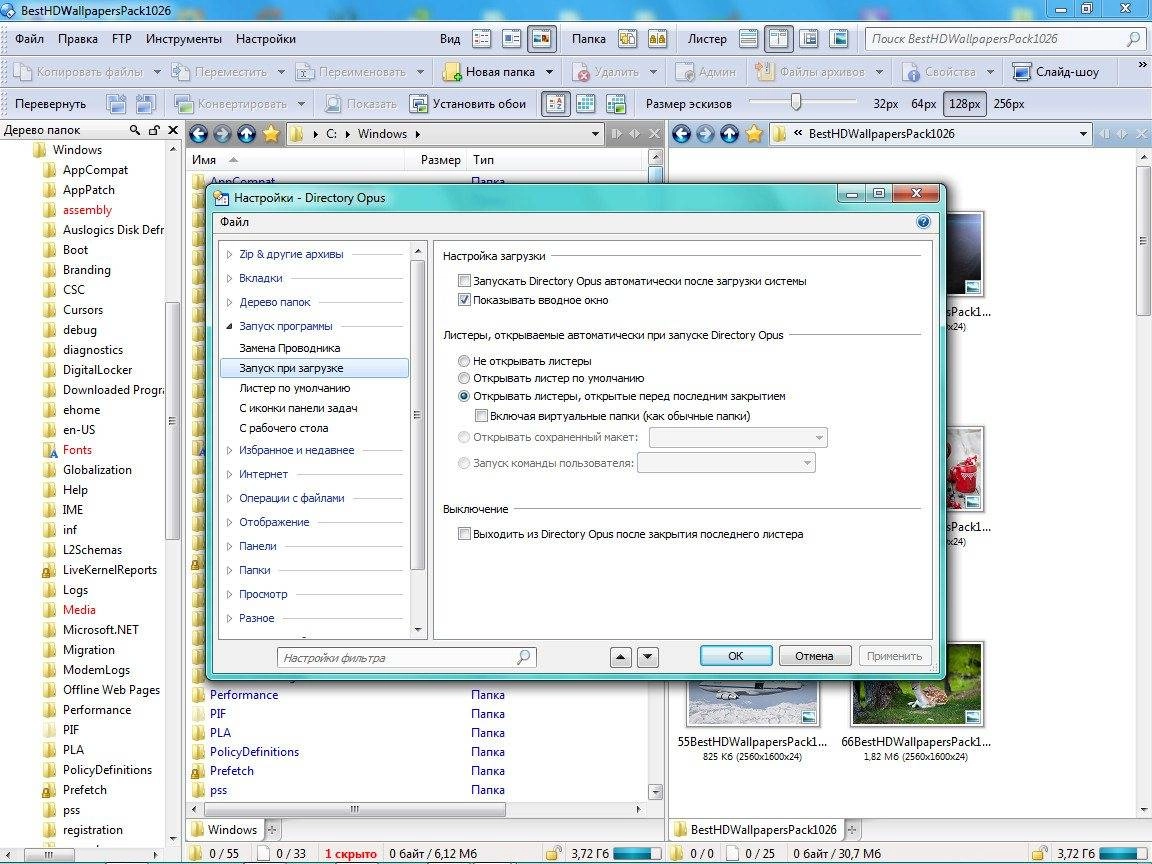Open Листер по умолчанию settings page
This screenshot has width=1152, height=864.
[295, 388]
